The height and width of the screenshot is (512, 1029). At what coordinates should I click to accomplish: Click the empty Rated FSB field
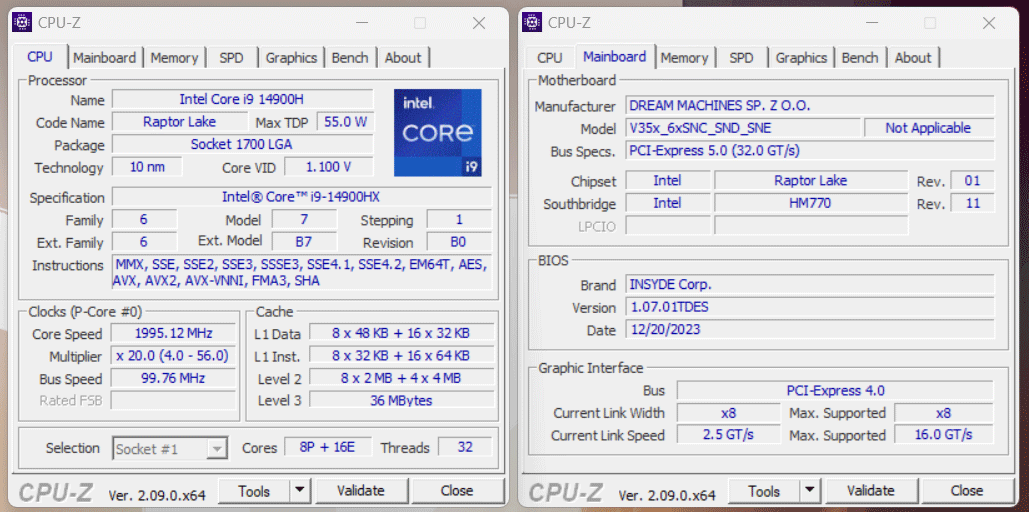click(x=173, y=400)
